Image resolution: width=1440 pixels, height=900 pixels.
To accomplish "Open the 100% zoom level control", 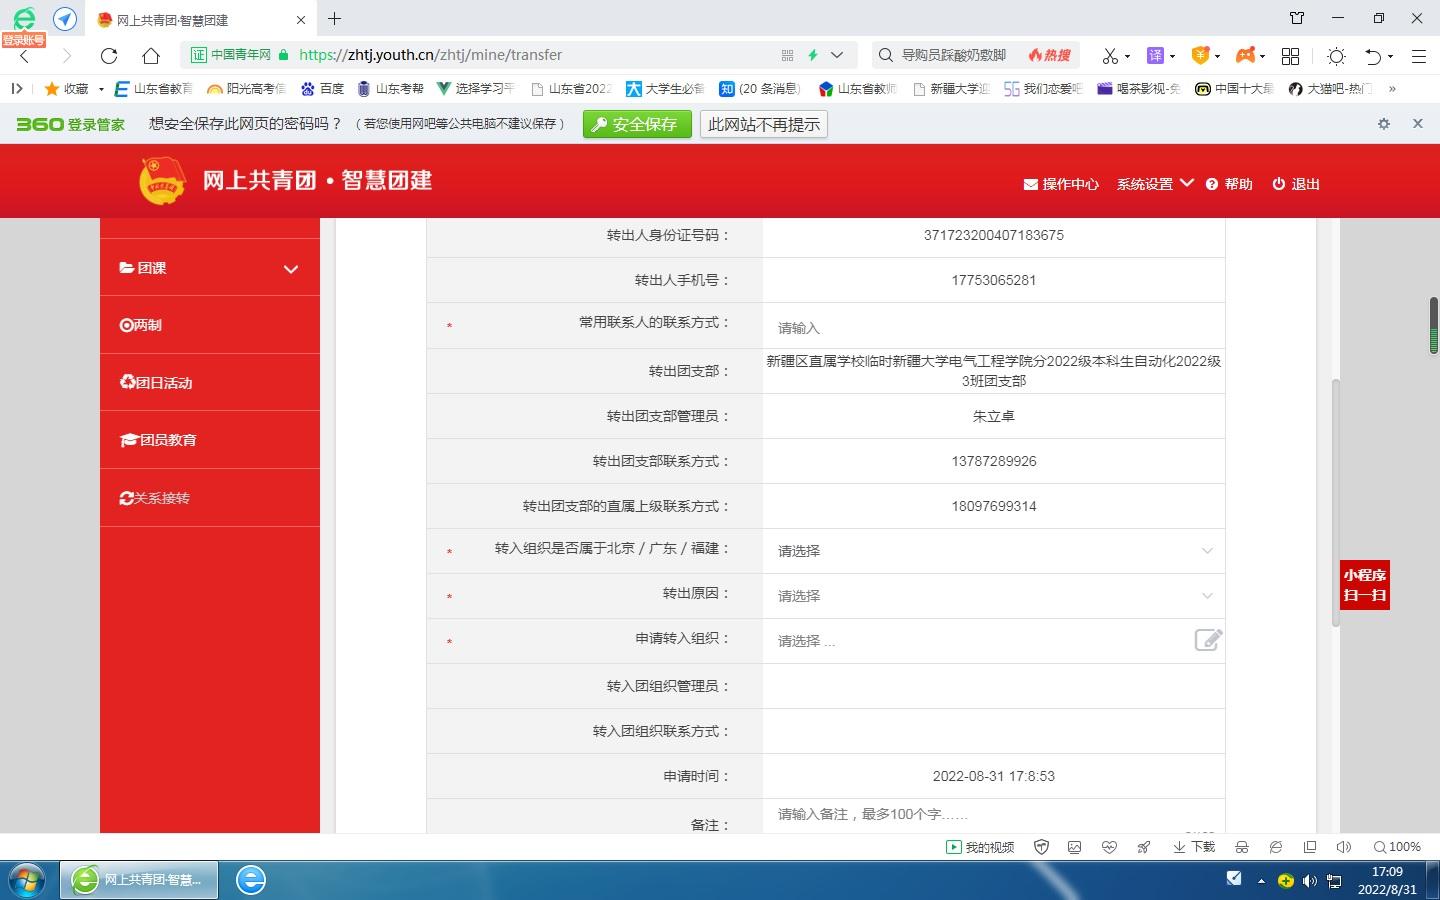I will click(x=1397, y=847).
